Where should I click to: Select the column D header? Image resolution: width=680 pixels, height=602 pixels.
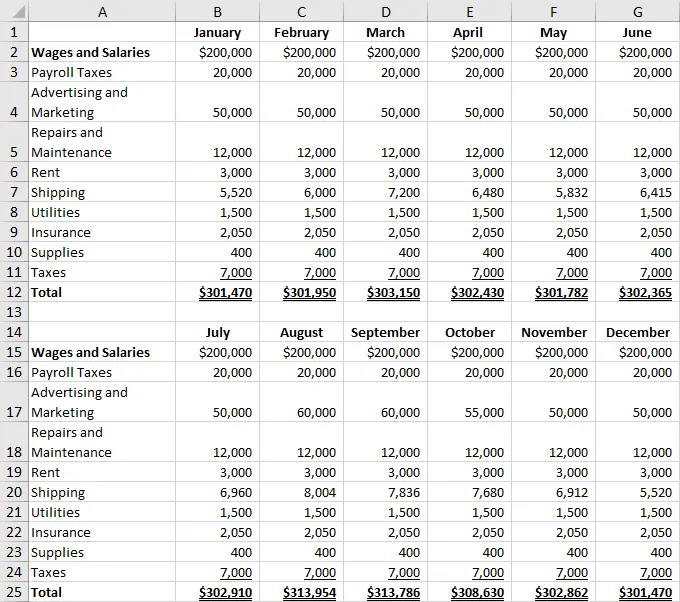[x=386, y=12]
